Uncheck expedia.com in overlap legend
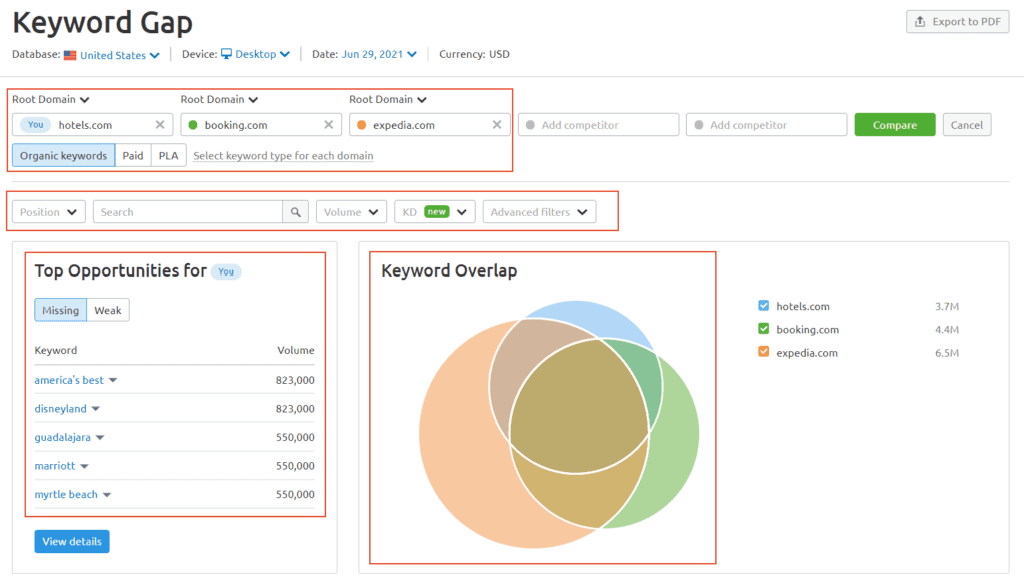This screenshot has height=585, width=1024. pos(763,352)
